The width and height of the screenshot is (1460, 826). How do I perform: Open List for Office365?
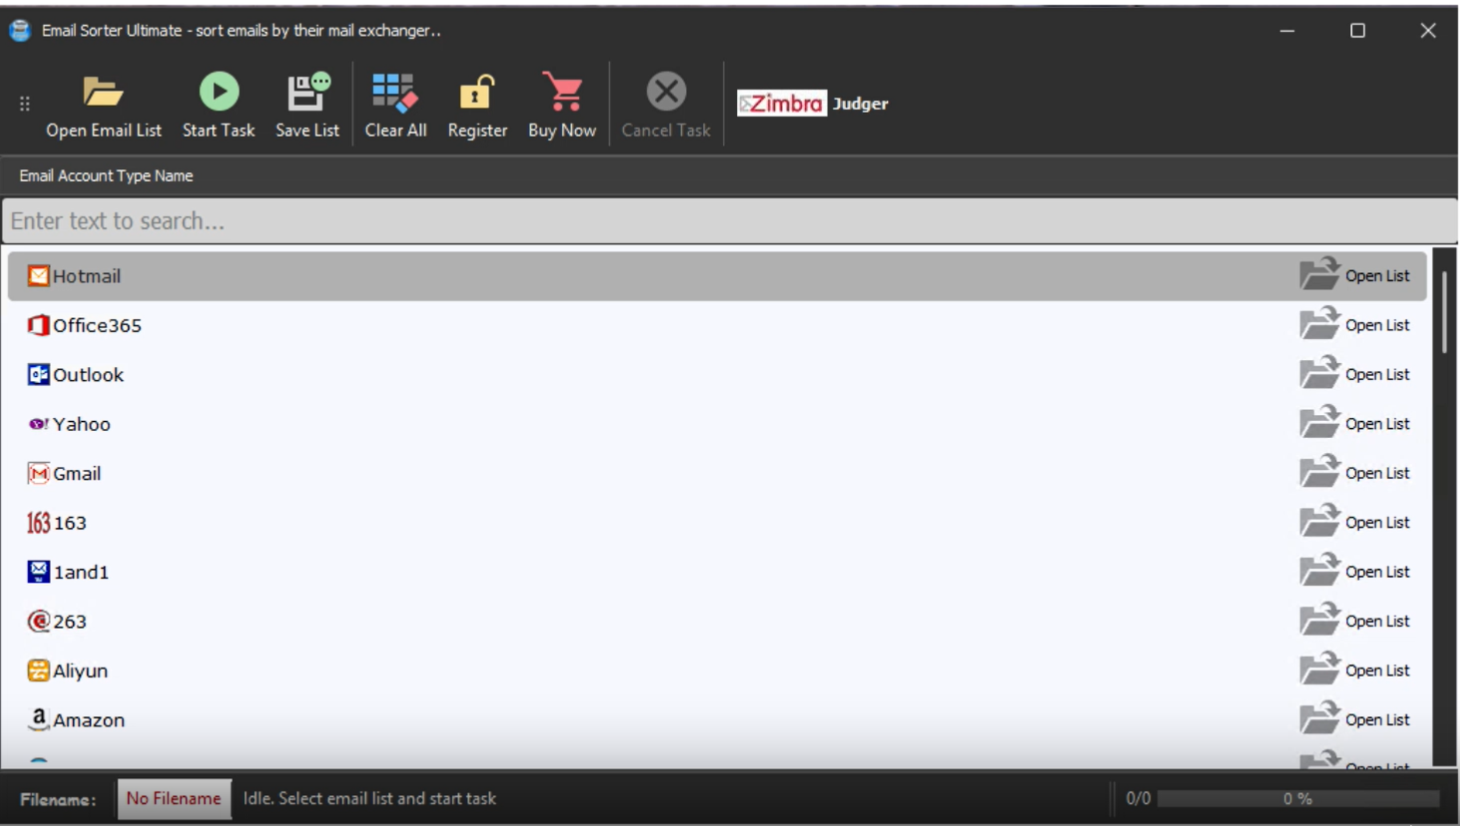pos(1355,324)
